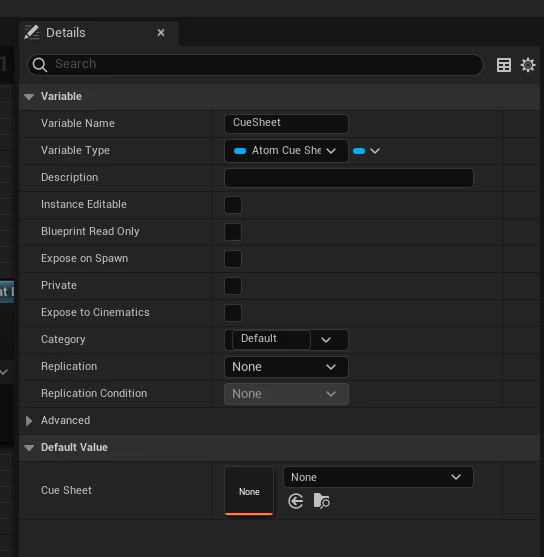
Task: Click the Expose to Cinematics label
Action: click(95, 312)
